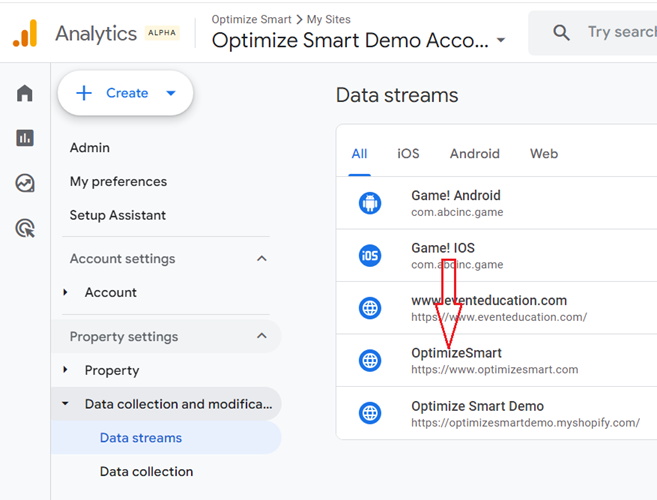This screenshot has width=657, height=500.
Task: Open the www.eventeducation.com stream
Action: coord(497,308)
